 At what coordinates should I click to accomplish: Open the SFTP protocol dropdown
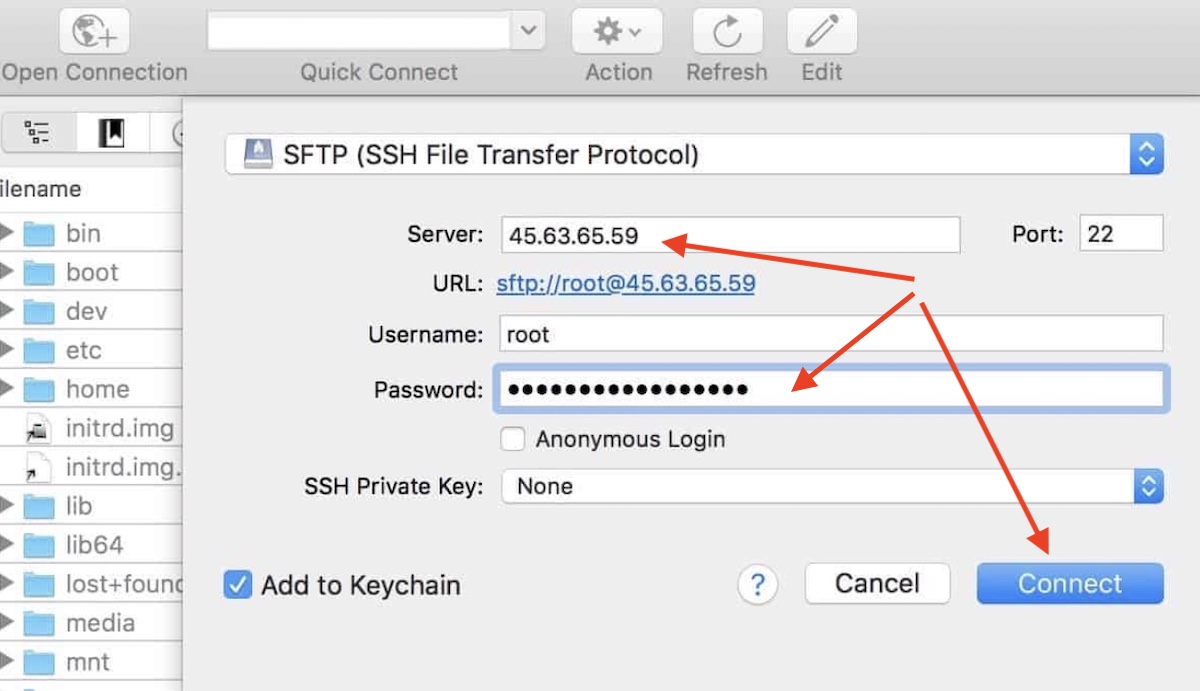click(x=1146, y=155)
